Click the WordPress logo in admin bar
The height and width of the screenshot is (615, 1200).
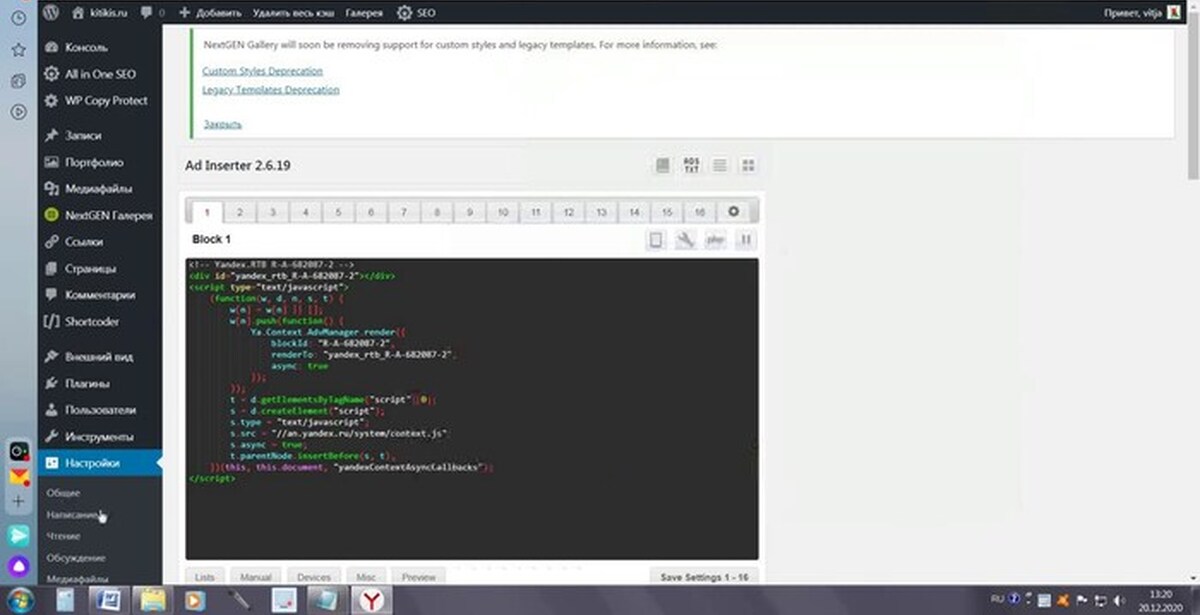coord(51,13)
